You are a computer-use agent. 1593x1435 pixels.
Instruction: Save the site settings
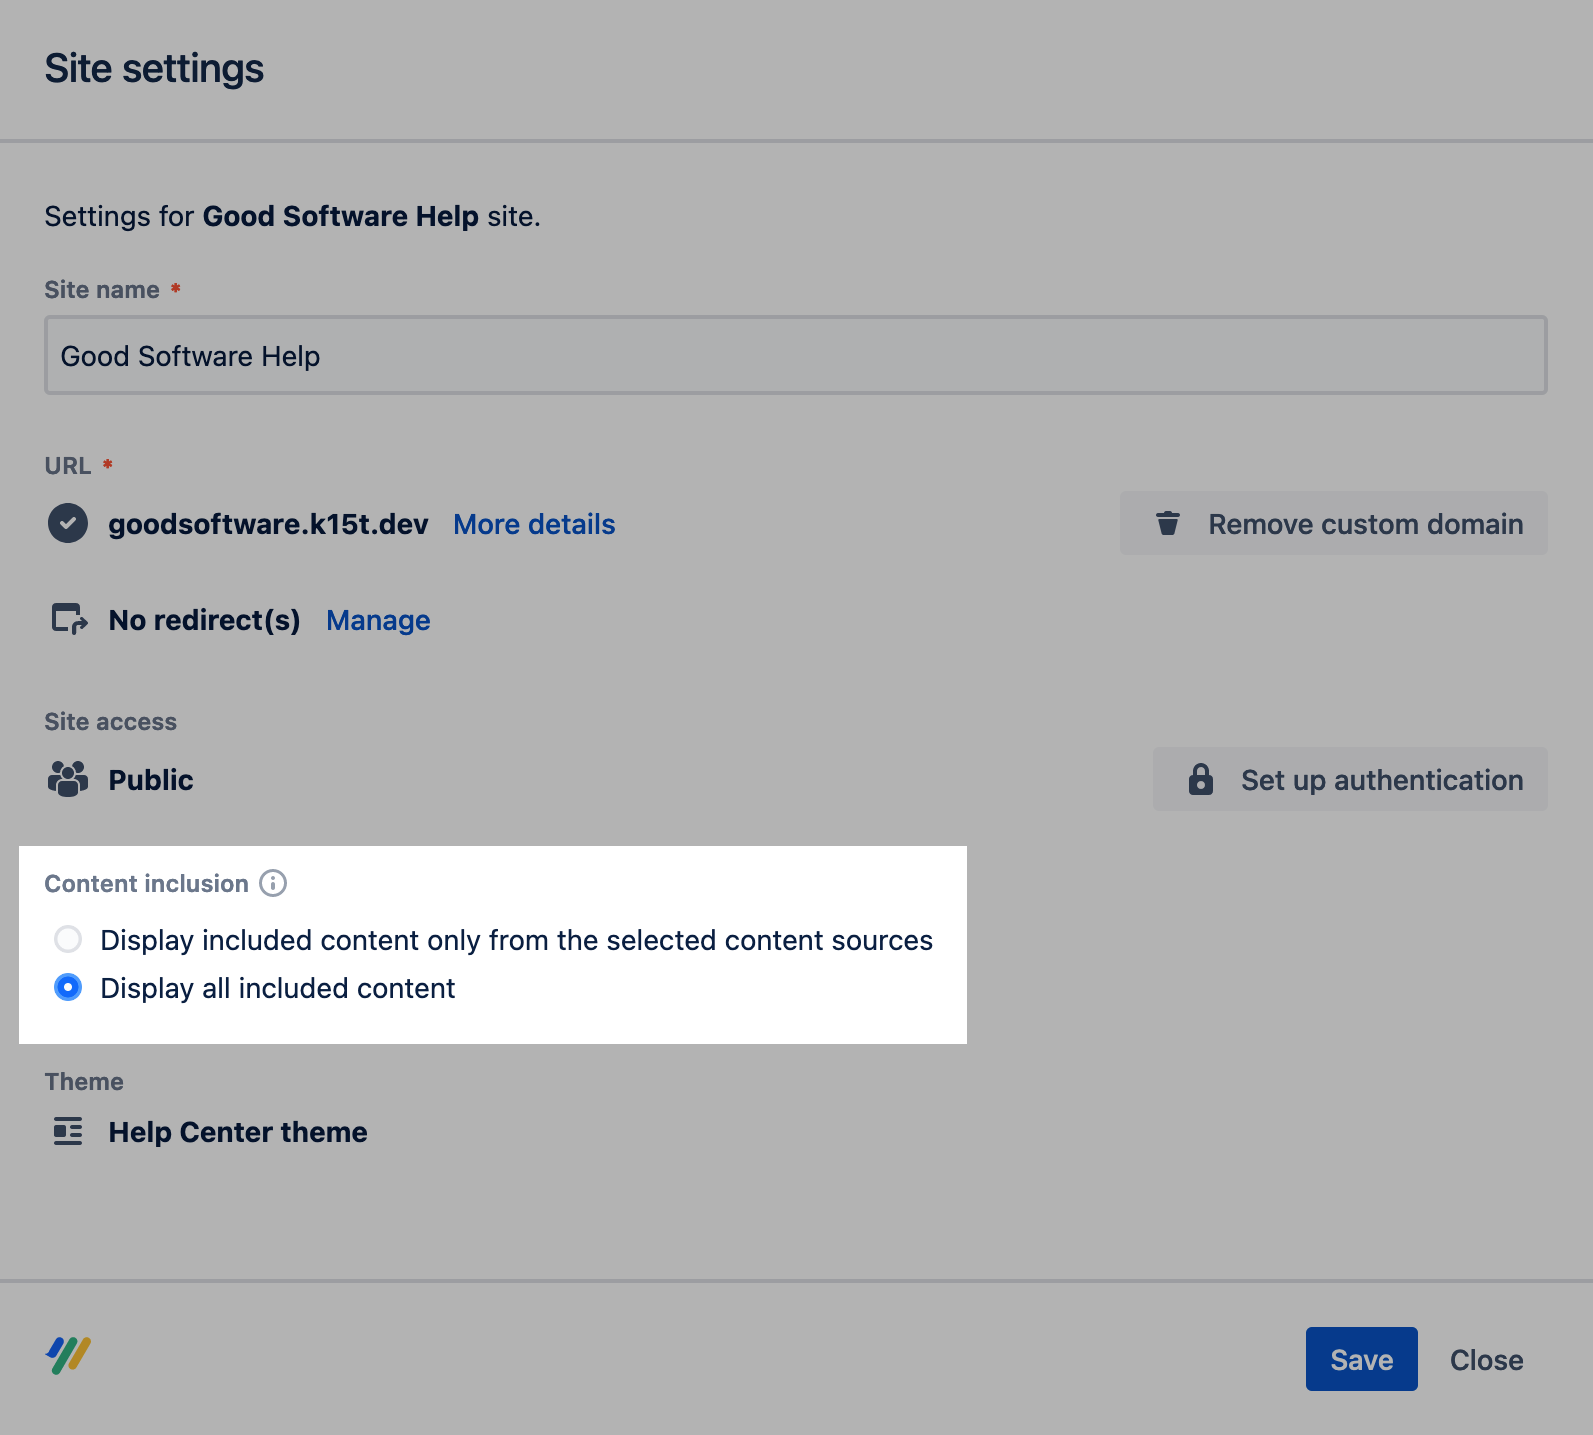tap(1361, 1359)
